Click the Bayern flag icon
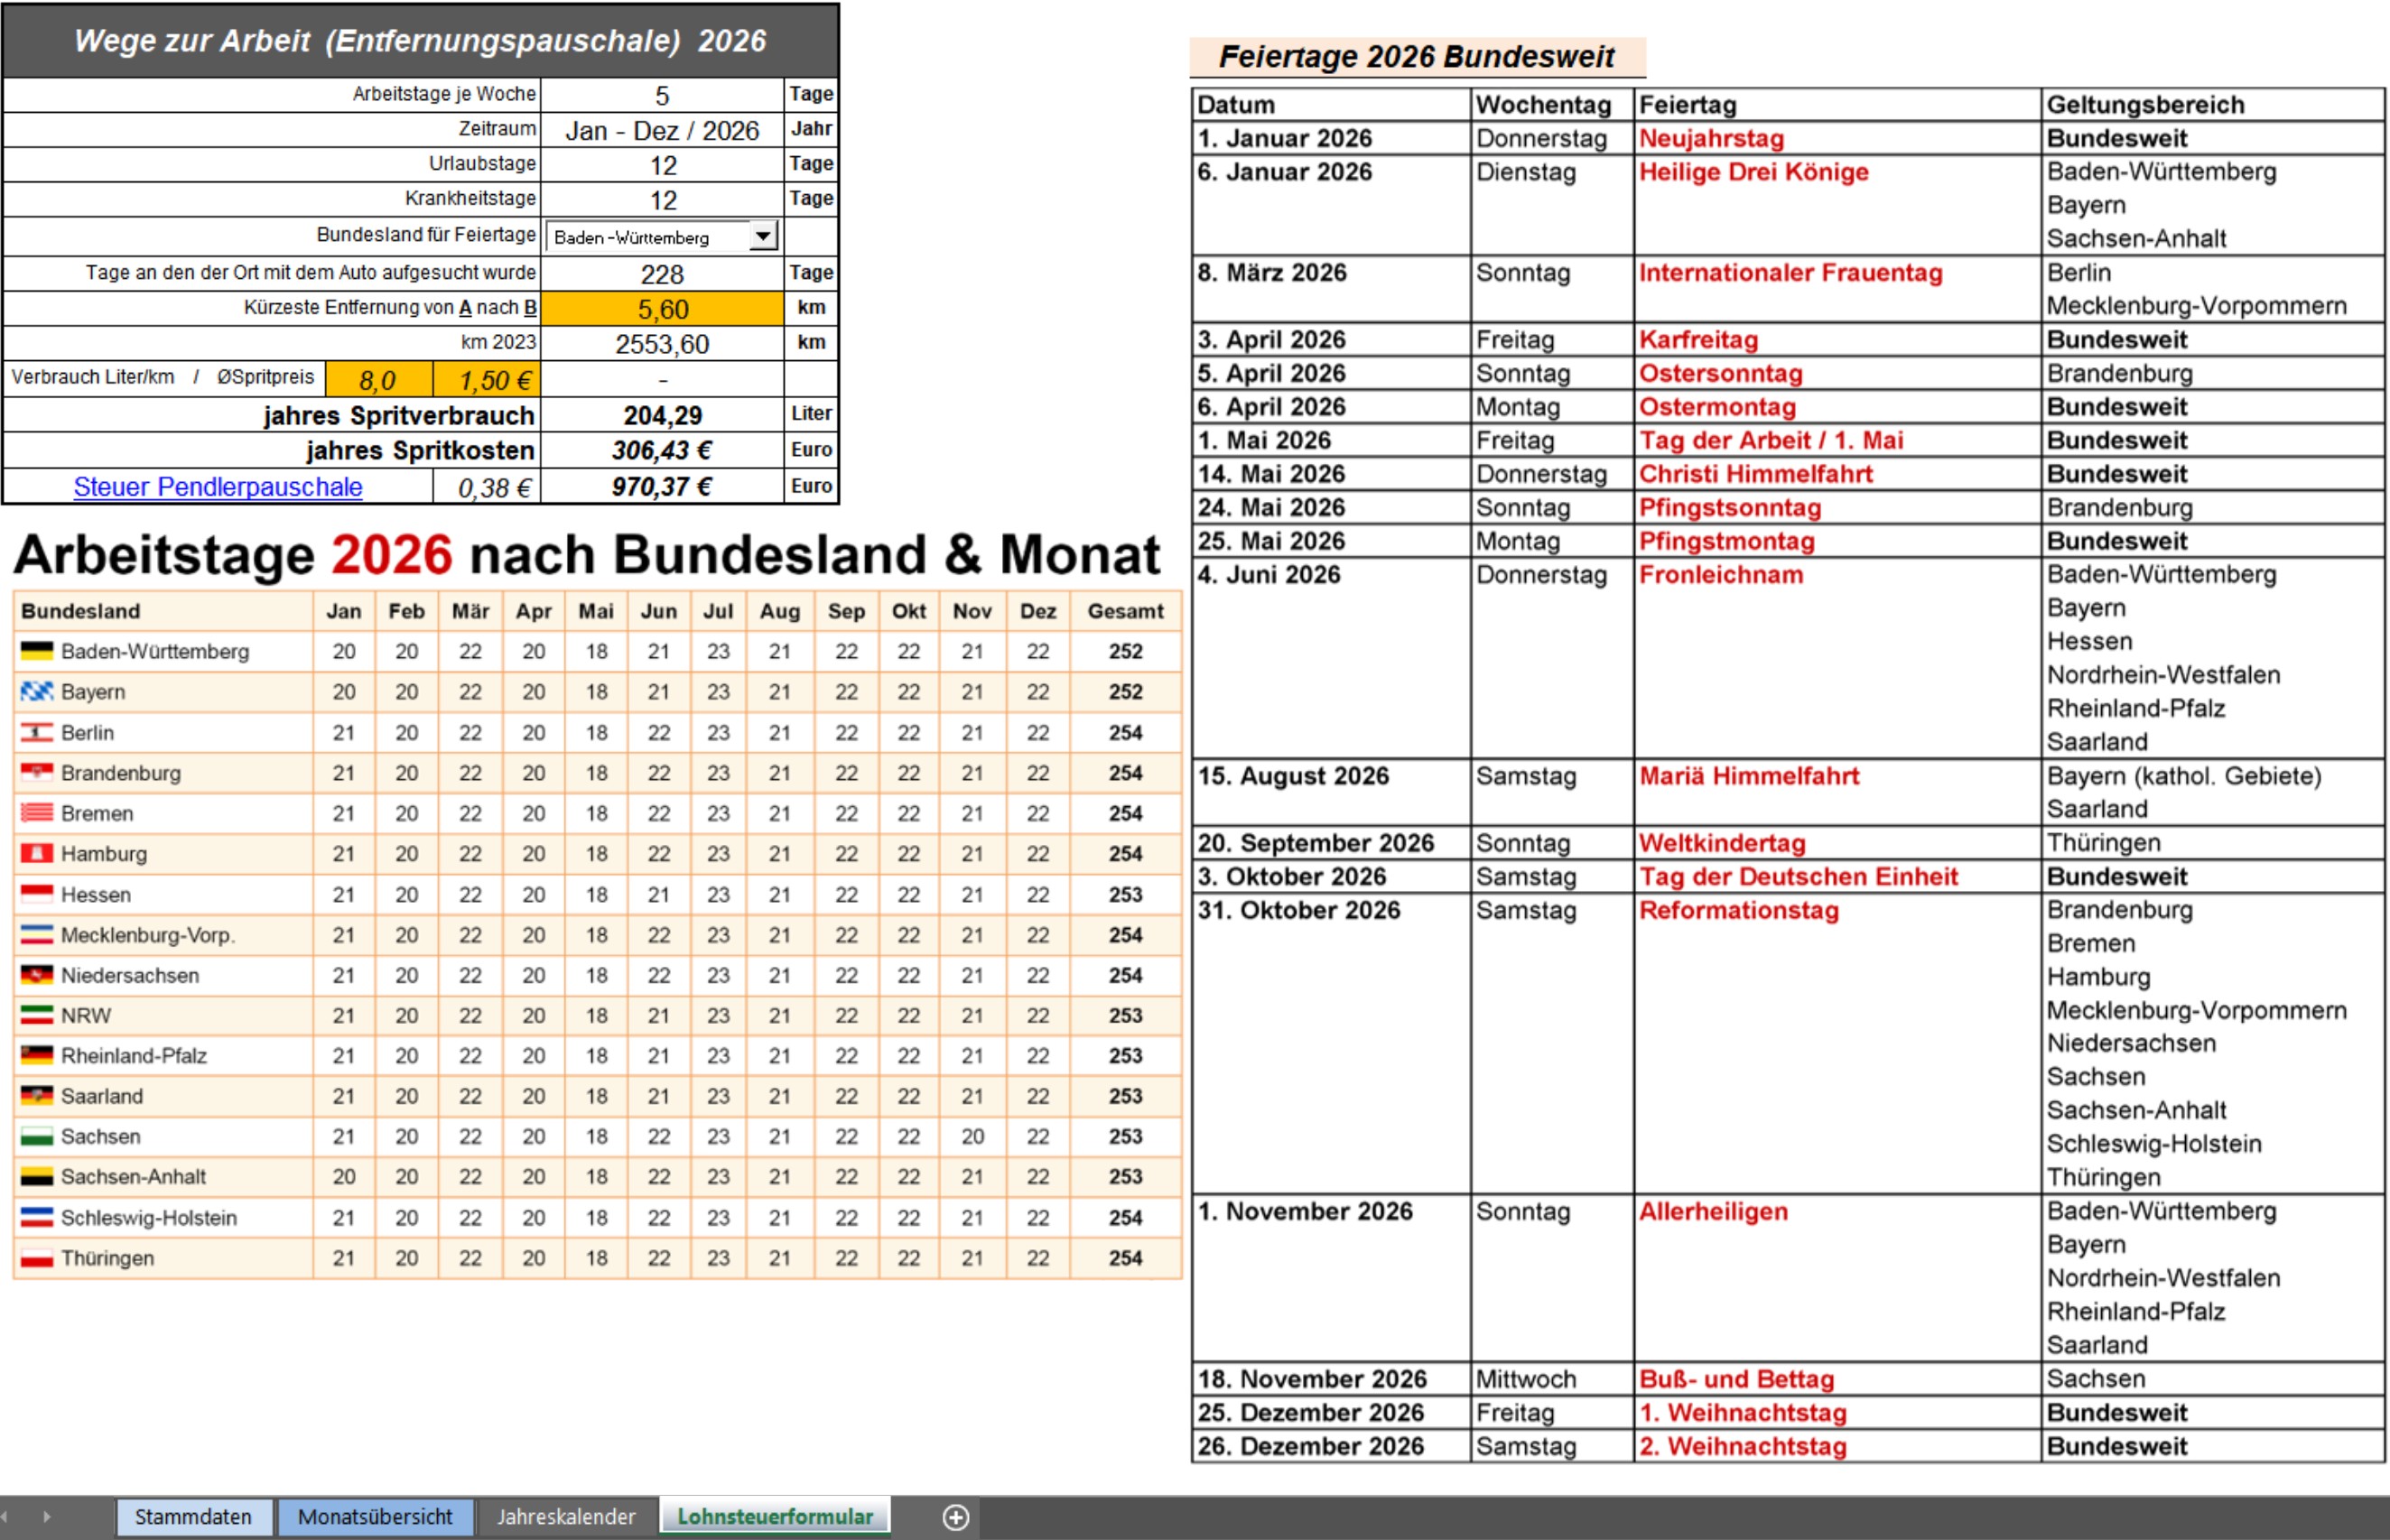The width and height of the screenshot is (2390, 1540). [x=37, y=692]
